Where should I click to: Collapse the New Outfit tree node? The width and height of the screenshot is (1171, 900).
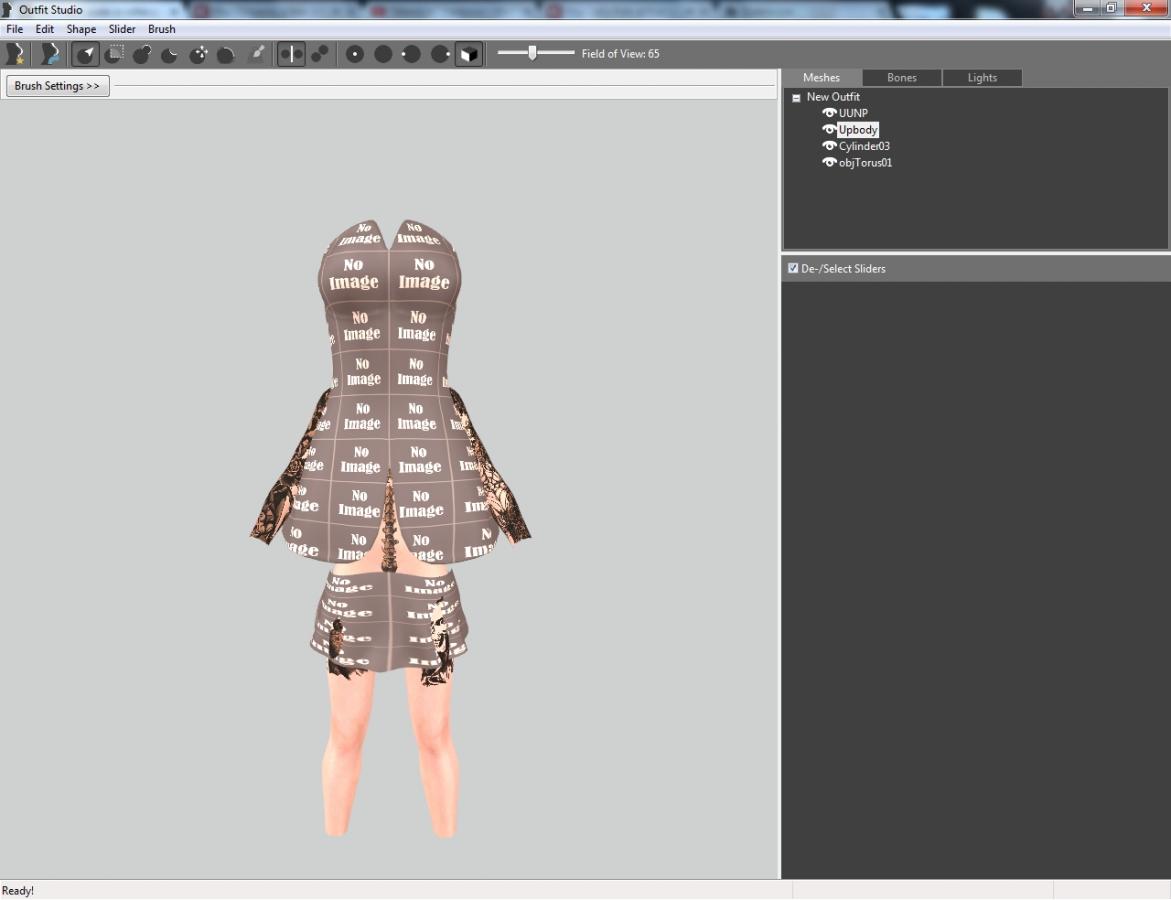[x=796, y=98]
